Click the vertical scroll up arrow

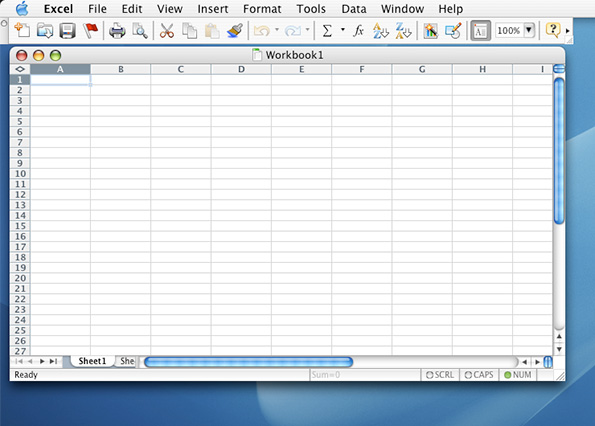559,336
